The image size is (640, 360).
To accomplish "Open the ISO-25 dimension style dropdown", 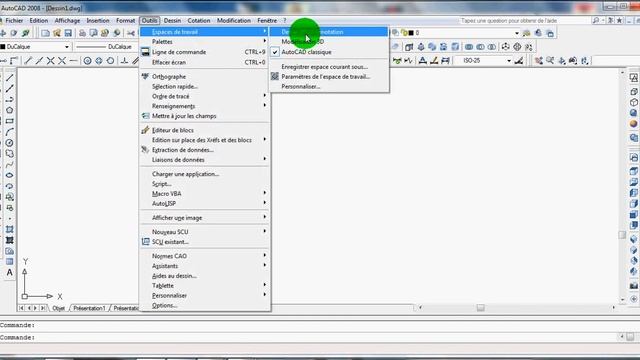I will click(x=509, y=61).
